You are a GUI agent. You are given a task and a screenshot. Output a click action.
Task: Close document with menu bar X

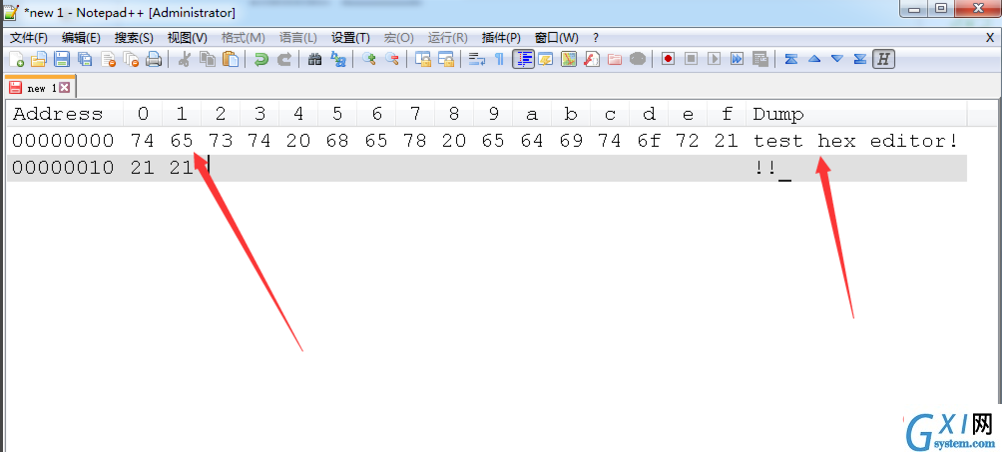990,38
